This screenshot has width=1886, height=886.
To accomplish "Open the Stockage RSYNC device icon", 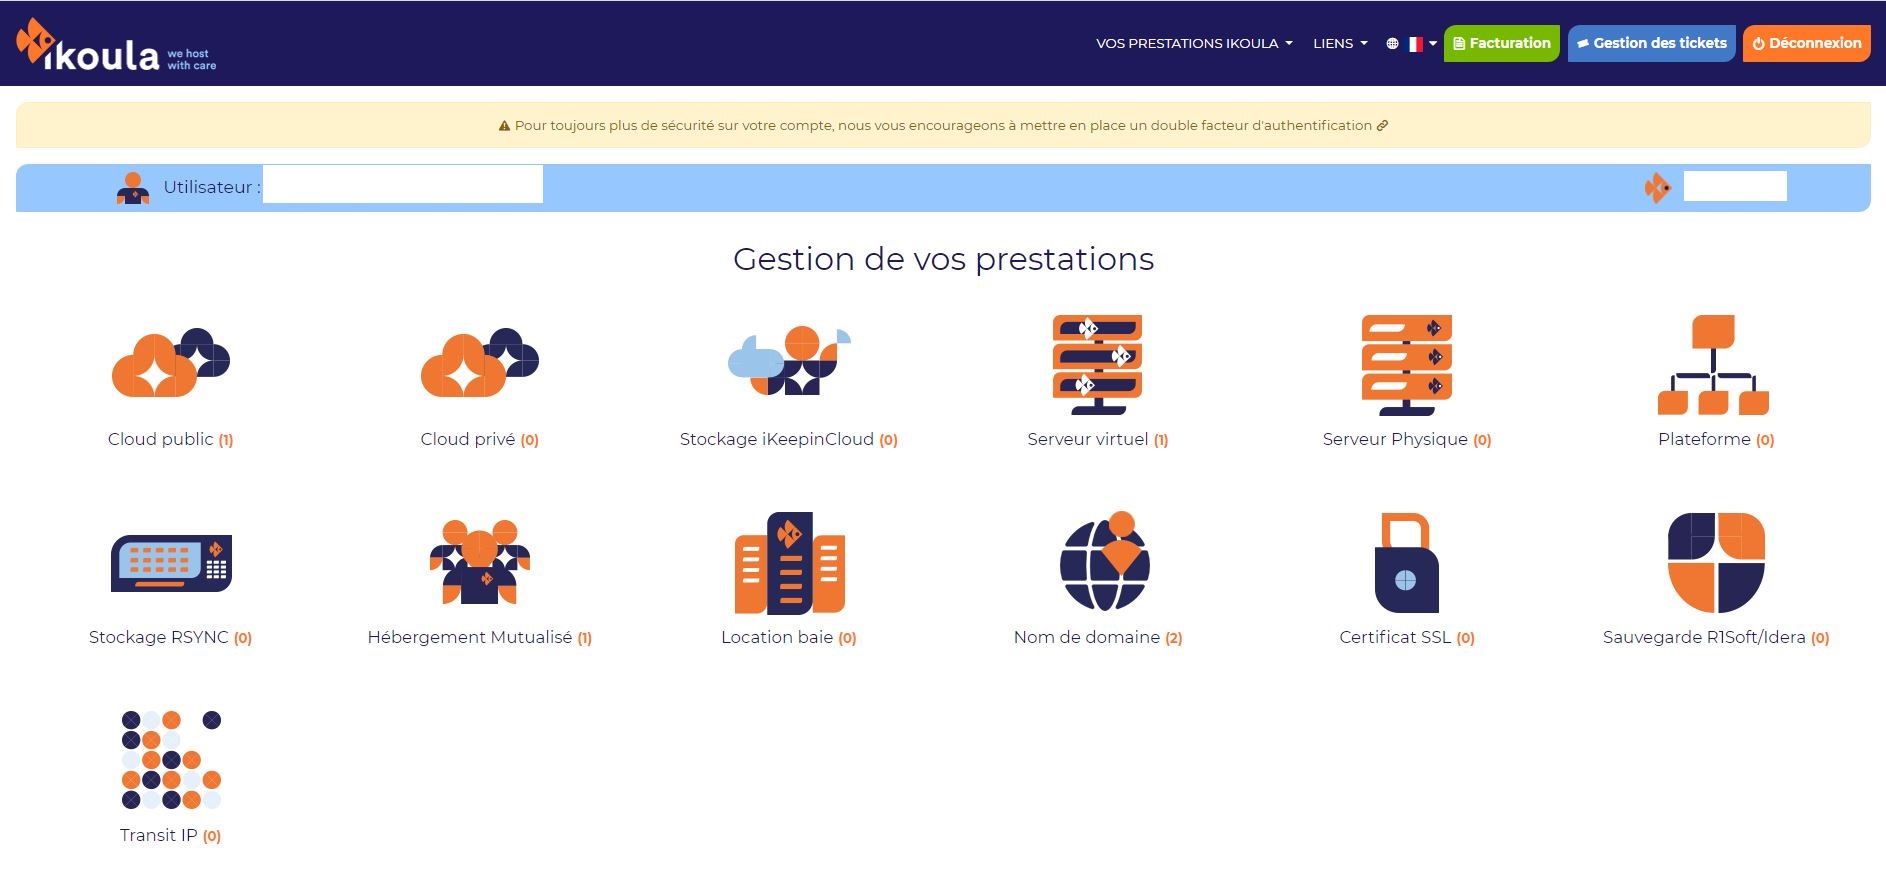I will coord(171,563).
